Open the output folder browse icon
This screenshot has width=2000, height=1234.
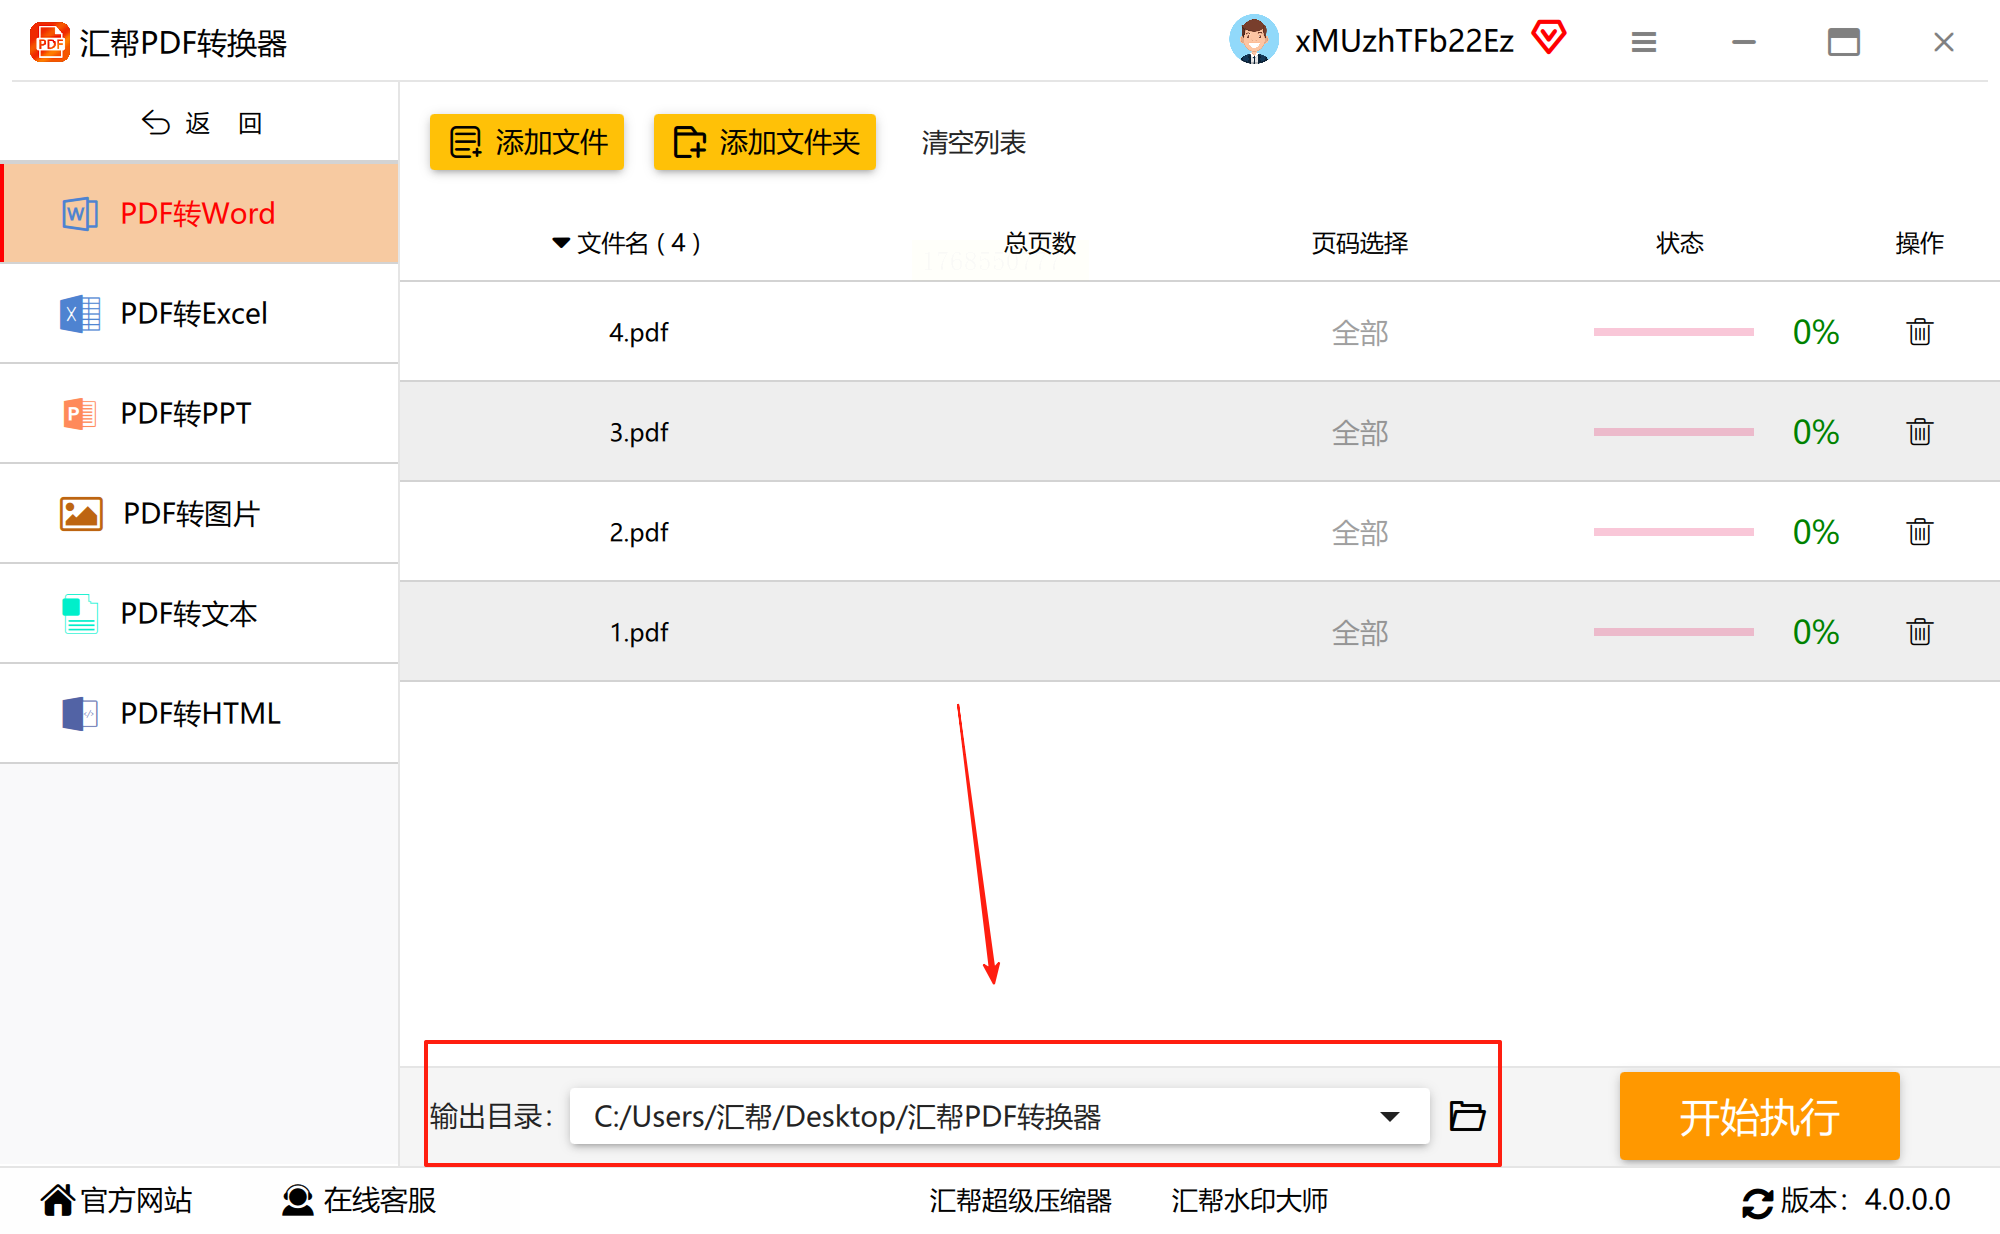1467,1116
